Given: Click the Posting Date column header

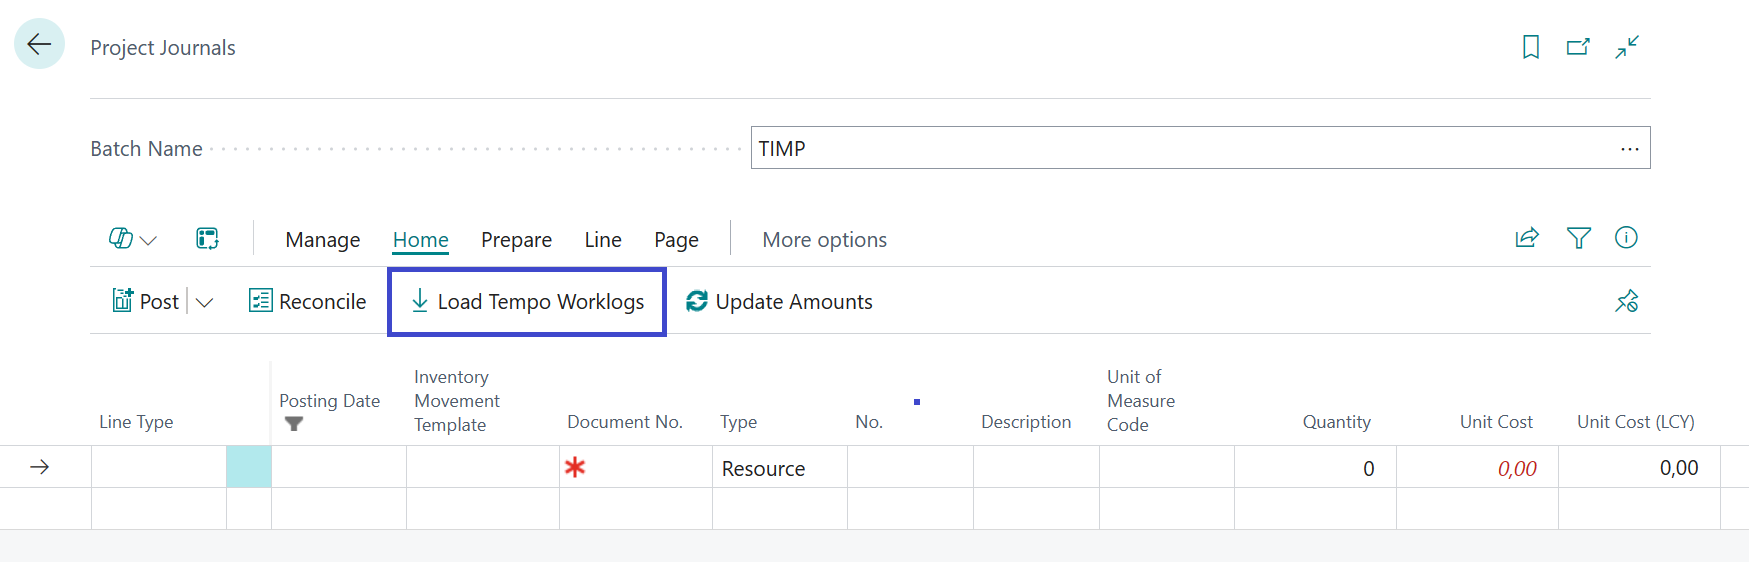Looking at the screenshot, I should 329,401.
